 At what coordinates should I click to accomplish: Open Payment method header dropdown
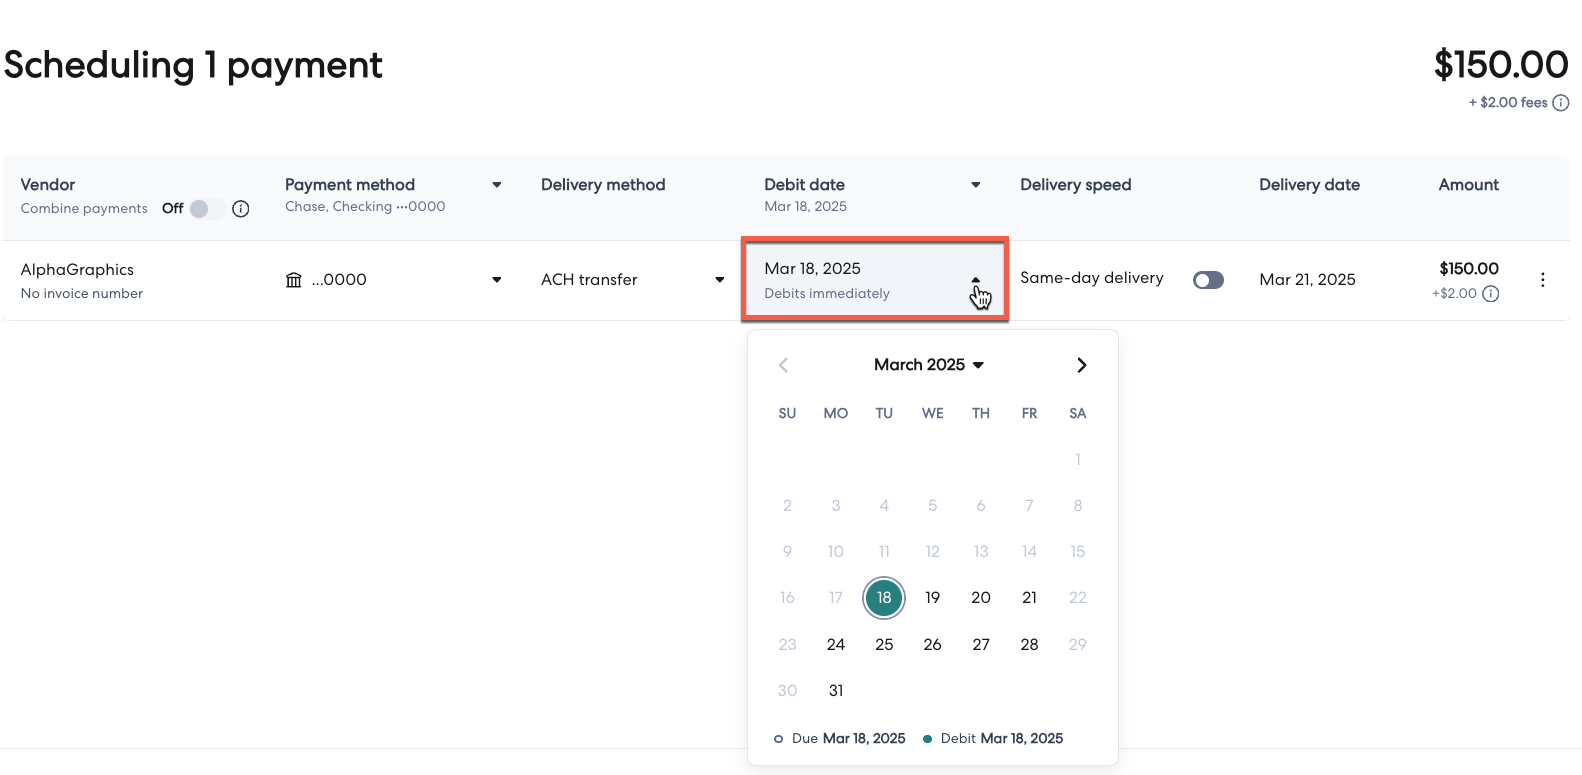496,185
